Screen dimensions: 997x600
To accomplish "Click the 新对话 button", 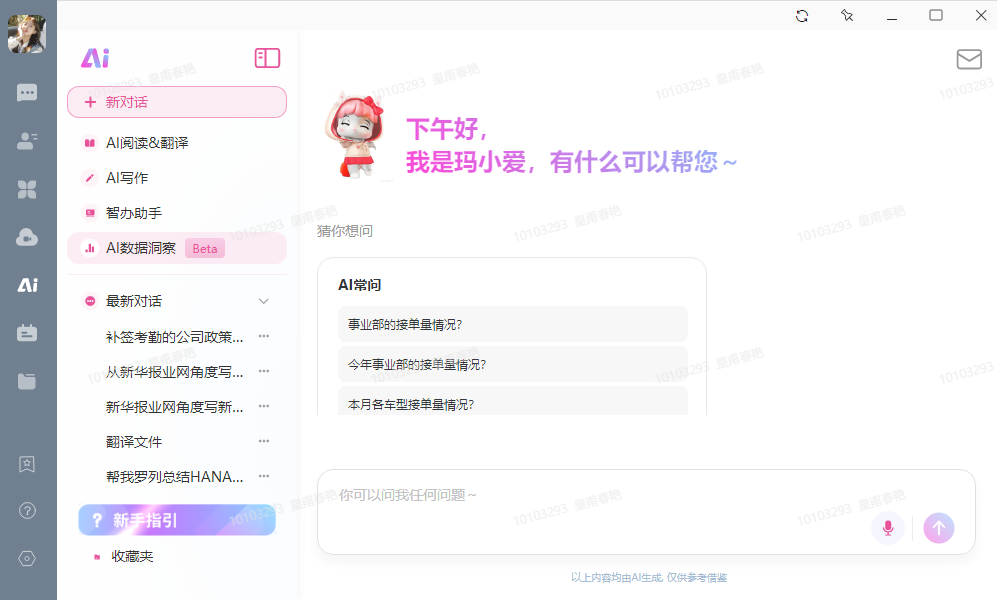I will pos(177,102).
